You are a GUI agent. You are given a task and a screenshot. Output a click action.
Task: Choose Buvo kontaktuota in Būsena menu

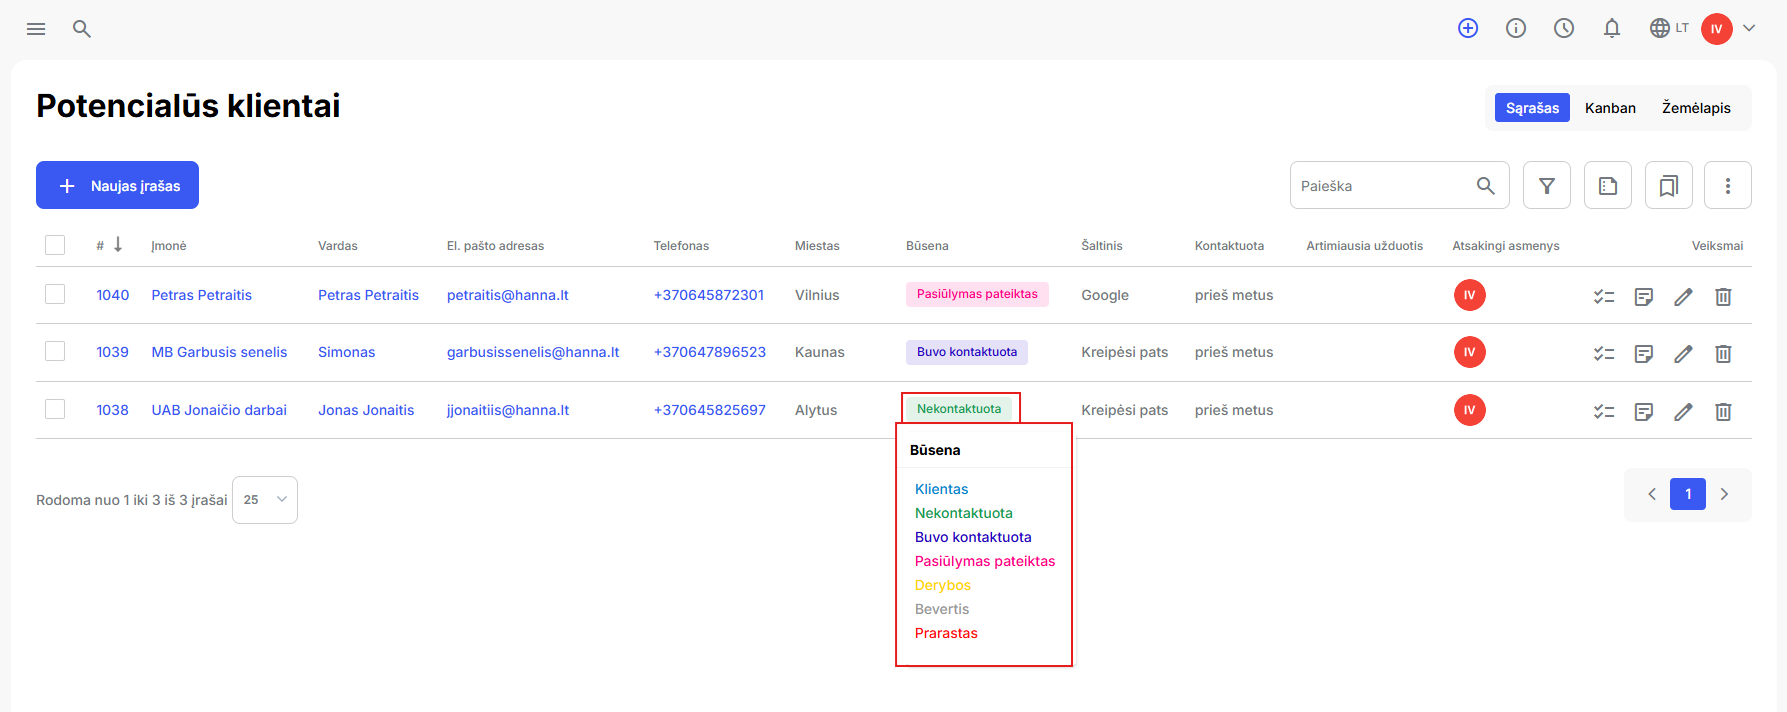tap(973, 537)
